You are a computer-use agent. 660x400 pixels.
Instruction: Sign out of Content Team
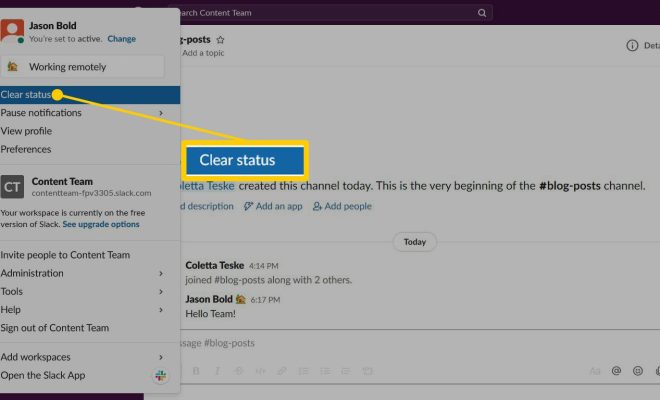click(55, 328)
